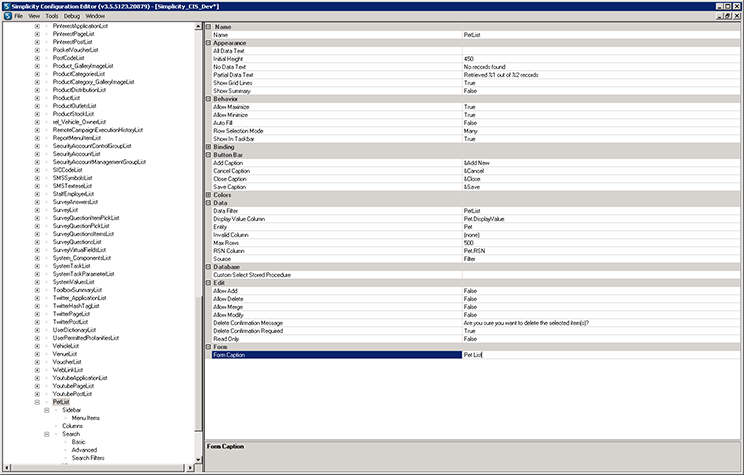Collapse the Edit property category
Viewport: 744px width, 475px height.
click(x=208, y=283)
